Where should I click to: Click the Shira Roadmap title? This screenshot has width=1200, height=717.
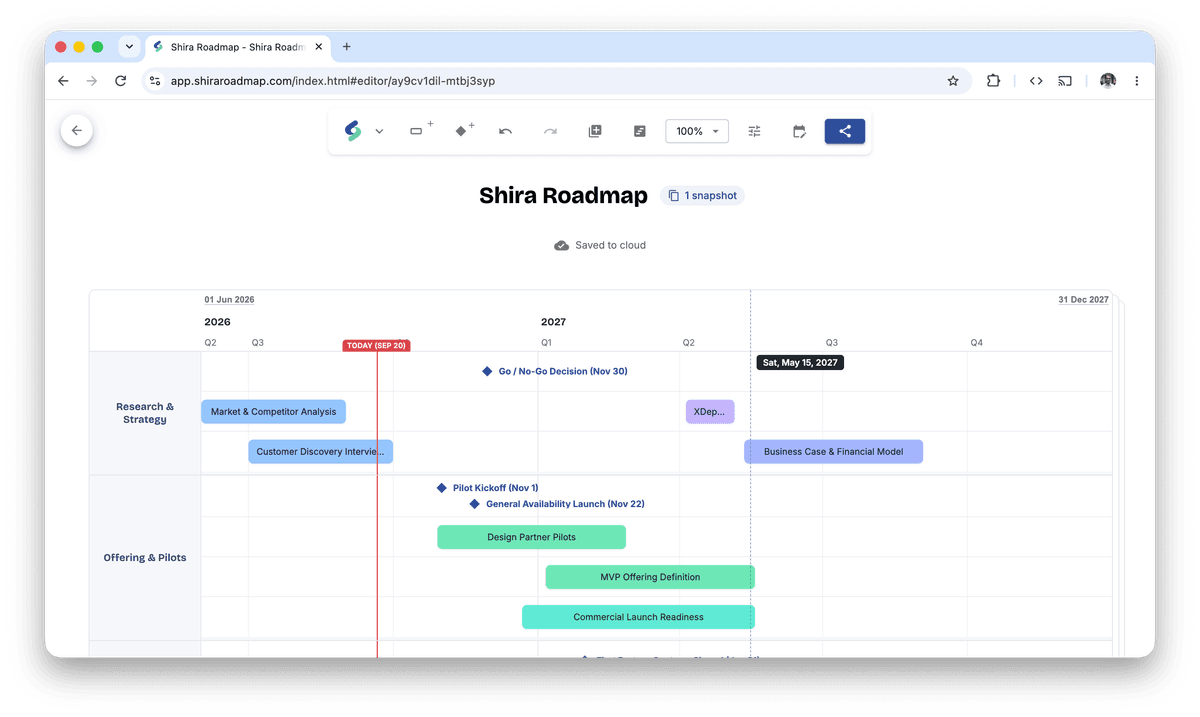point(563,196)
